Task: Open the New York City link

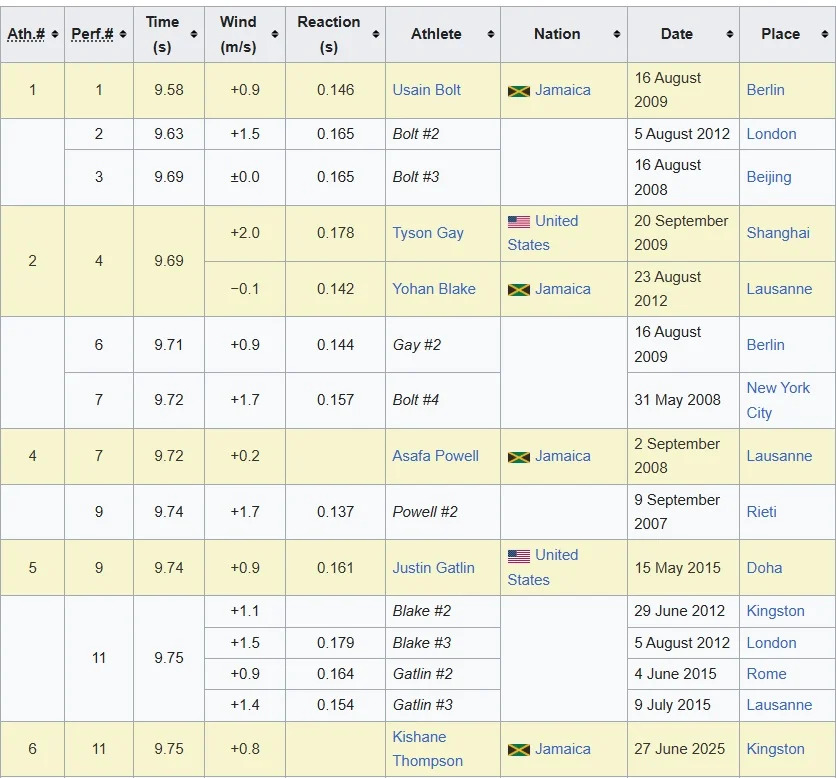Action: [778, 400]
